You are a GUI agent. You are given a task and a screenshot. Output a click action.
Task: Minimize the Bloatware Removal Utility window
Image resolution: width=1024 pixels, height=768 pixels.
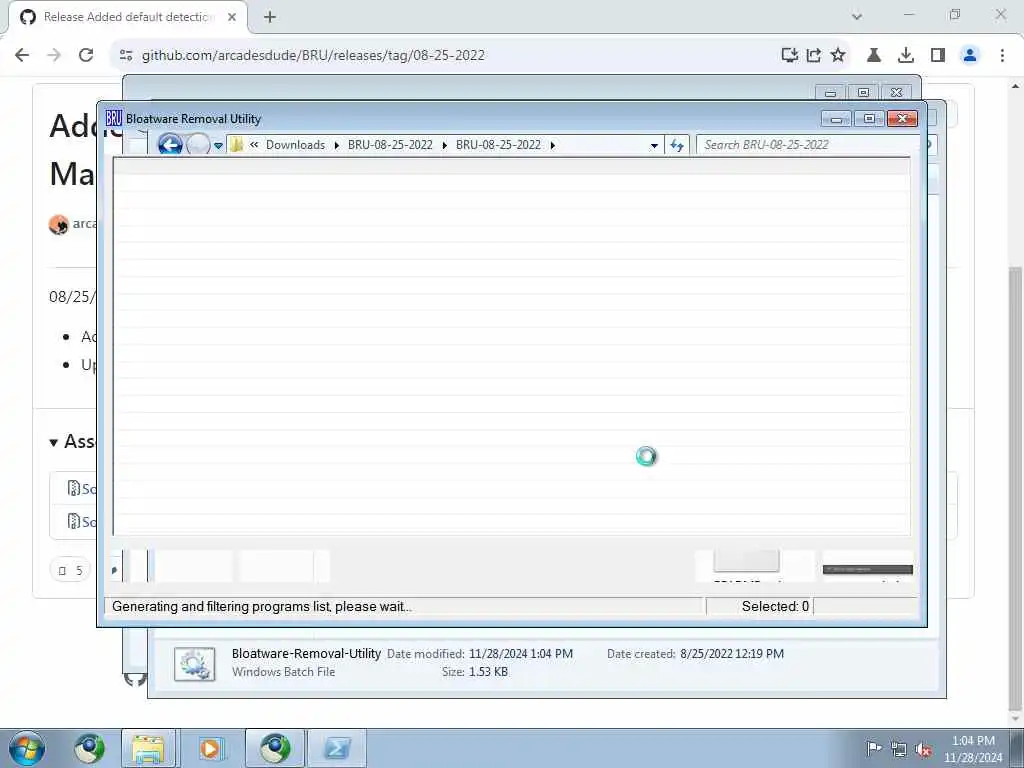pyautogui.click(x=836, y=118)
